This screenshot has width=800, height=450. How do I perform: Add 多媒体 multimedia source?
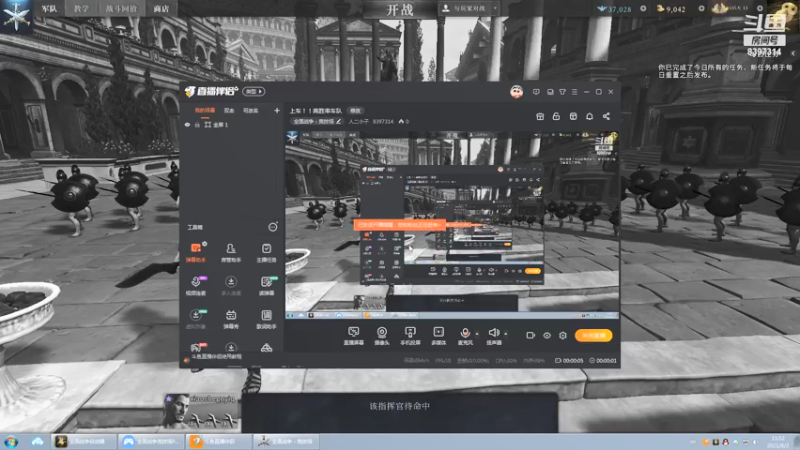pos(438,336)
